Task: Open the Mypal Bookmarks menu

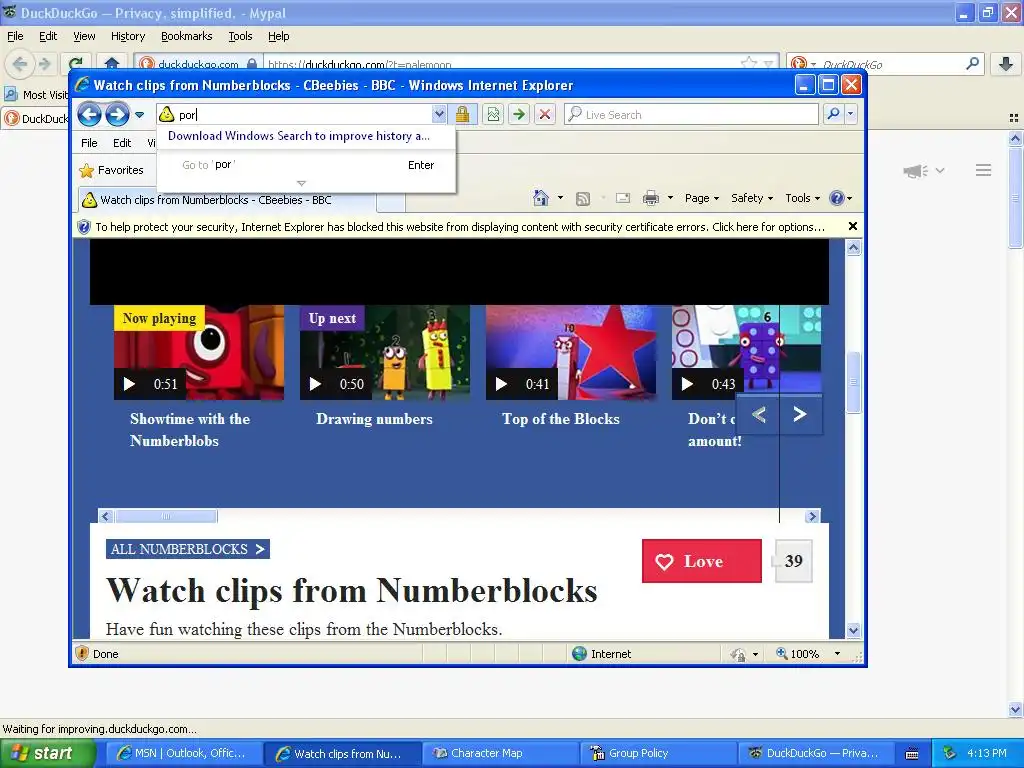Action: tap(187, 37)
